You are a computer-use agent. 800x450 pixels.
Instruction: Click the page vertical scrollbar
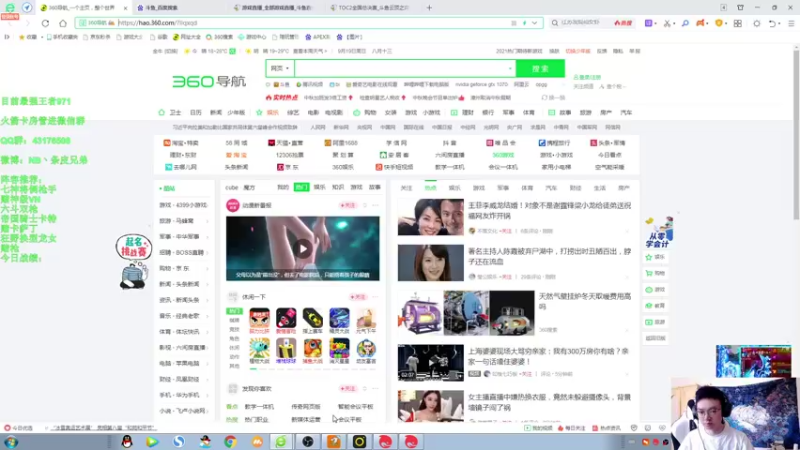coord(796,133)
